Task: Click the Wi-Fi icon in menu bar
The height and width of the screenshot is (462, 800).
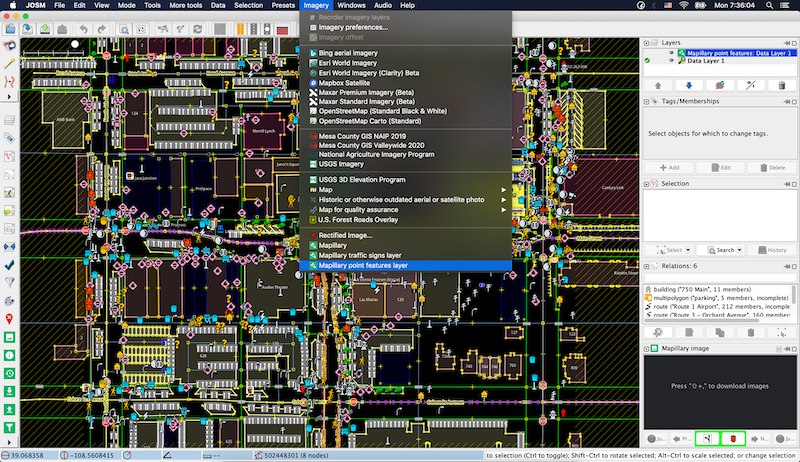Action: pos(684,5)
